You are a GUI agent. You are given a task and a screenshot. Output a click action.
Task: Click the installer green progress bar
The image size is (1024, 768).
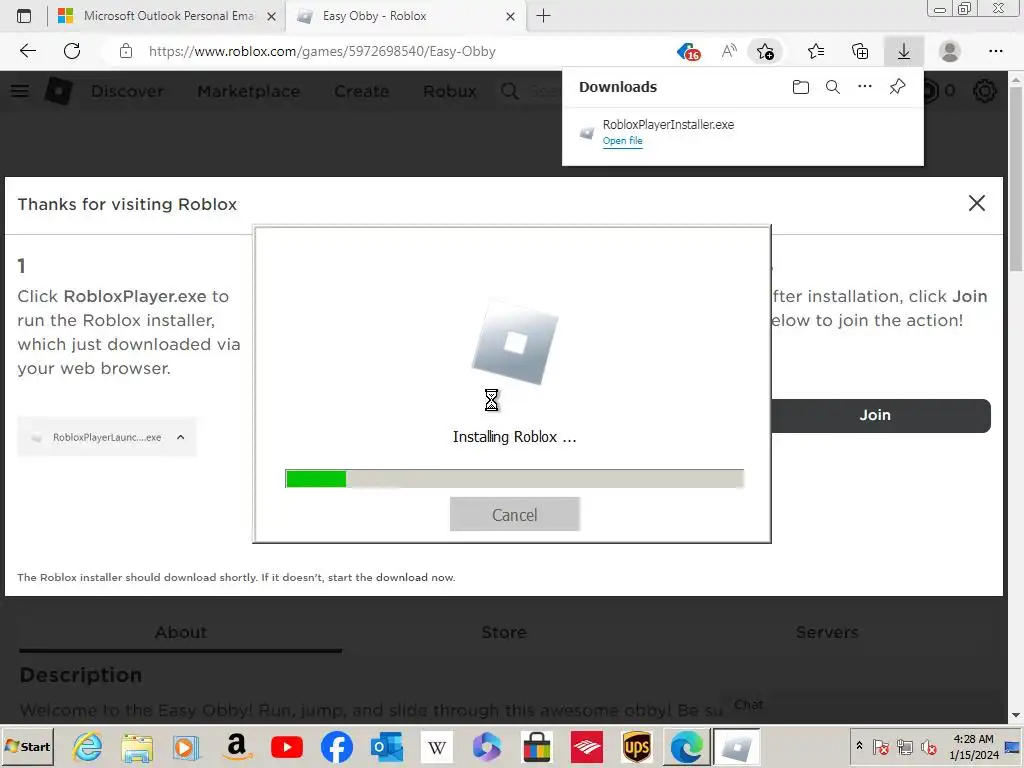(x=514, y=479)
